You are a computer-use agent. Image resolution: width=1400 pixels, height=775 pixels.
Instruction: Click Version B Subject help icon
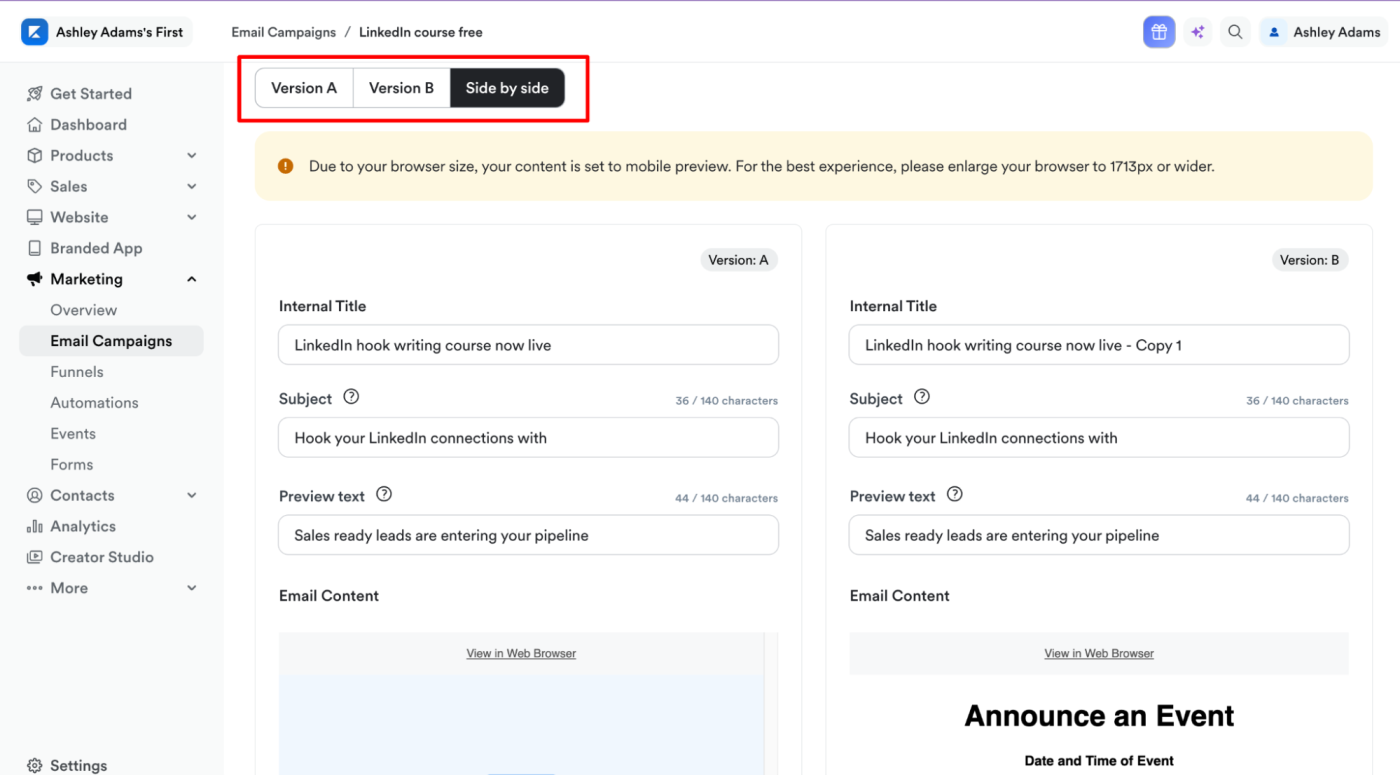(x=922, y=397)
